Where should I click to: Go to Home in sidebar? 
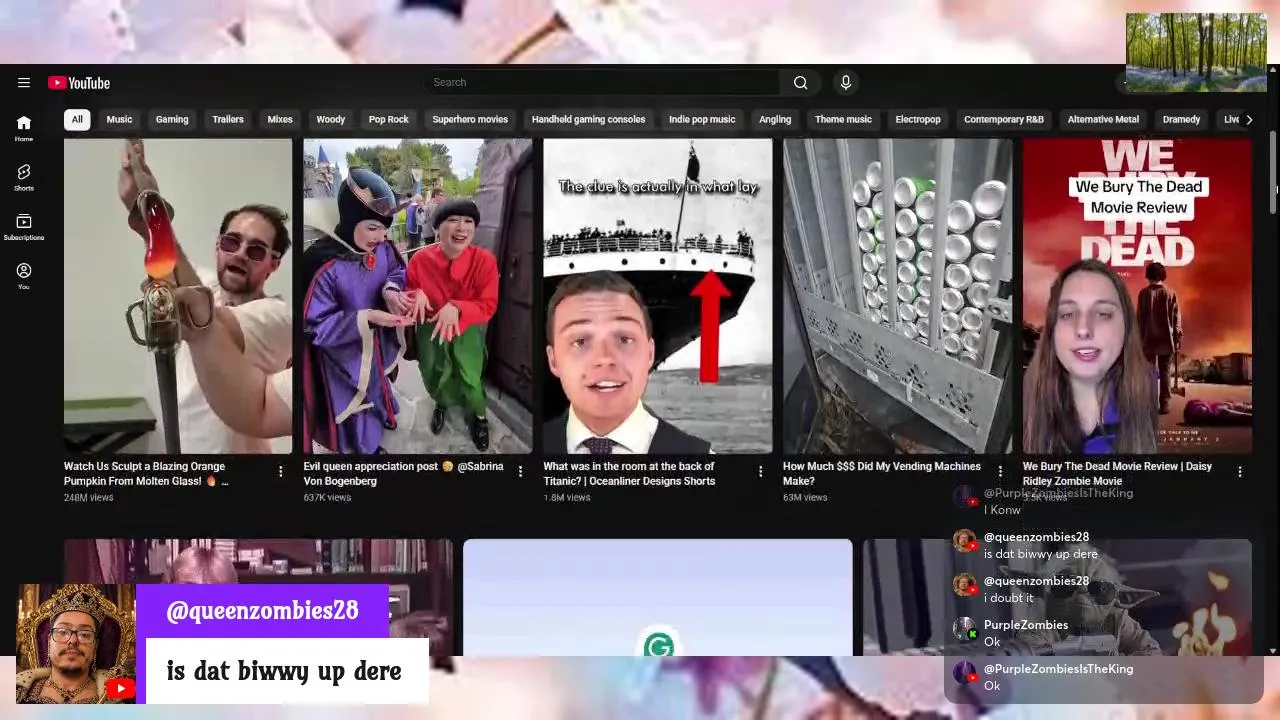click(24, 127)
